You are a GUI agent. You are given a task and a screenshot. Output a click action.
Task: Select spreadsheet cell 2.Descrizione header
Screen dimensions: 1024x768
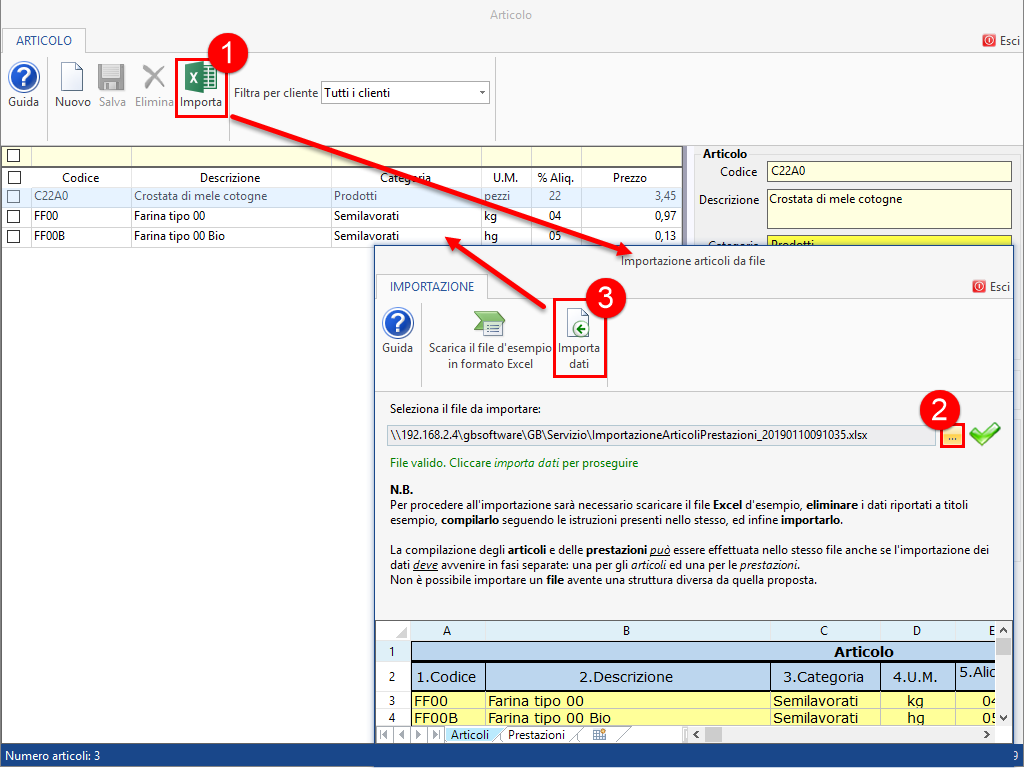627,677
